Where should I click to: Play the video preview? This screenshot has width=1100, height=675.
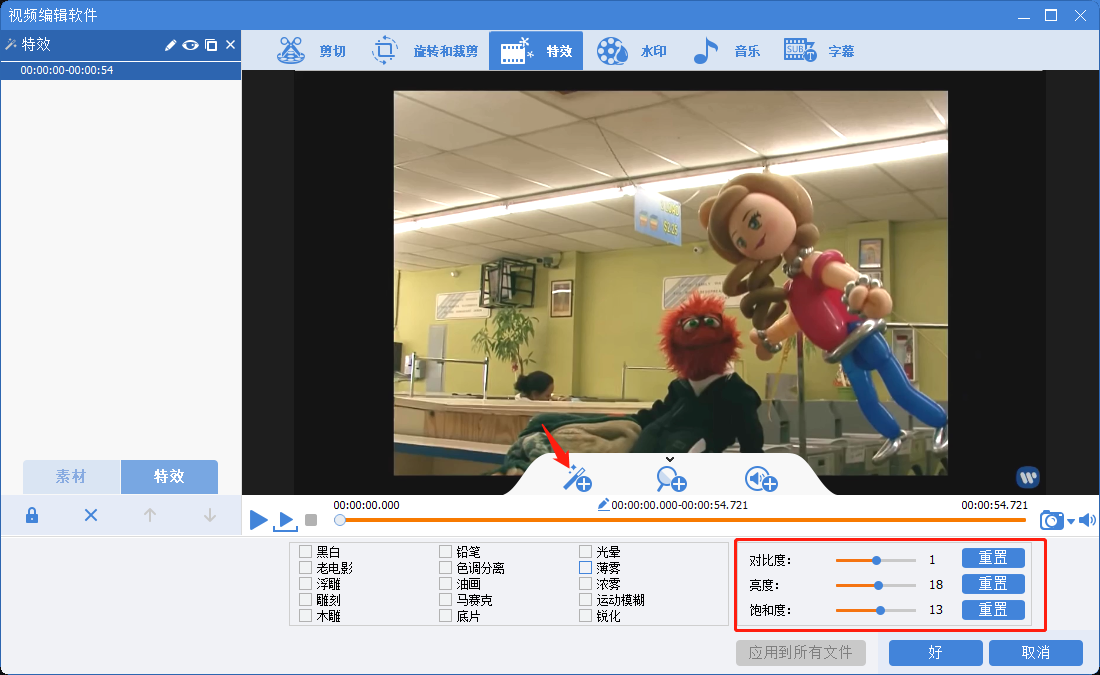tap(259, 520)
